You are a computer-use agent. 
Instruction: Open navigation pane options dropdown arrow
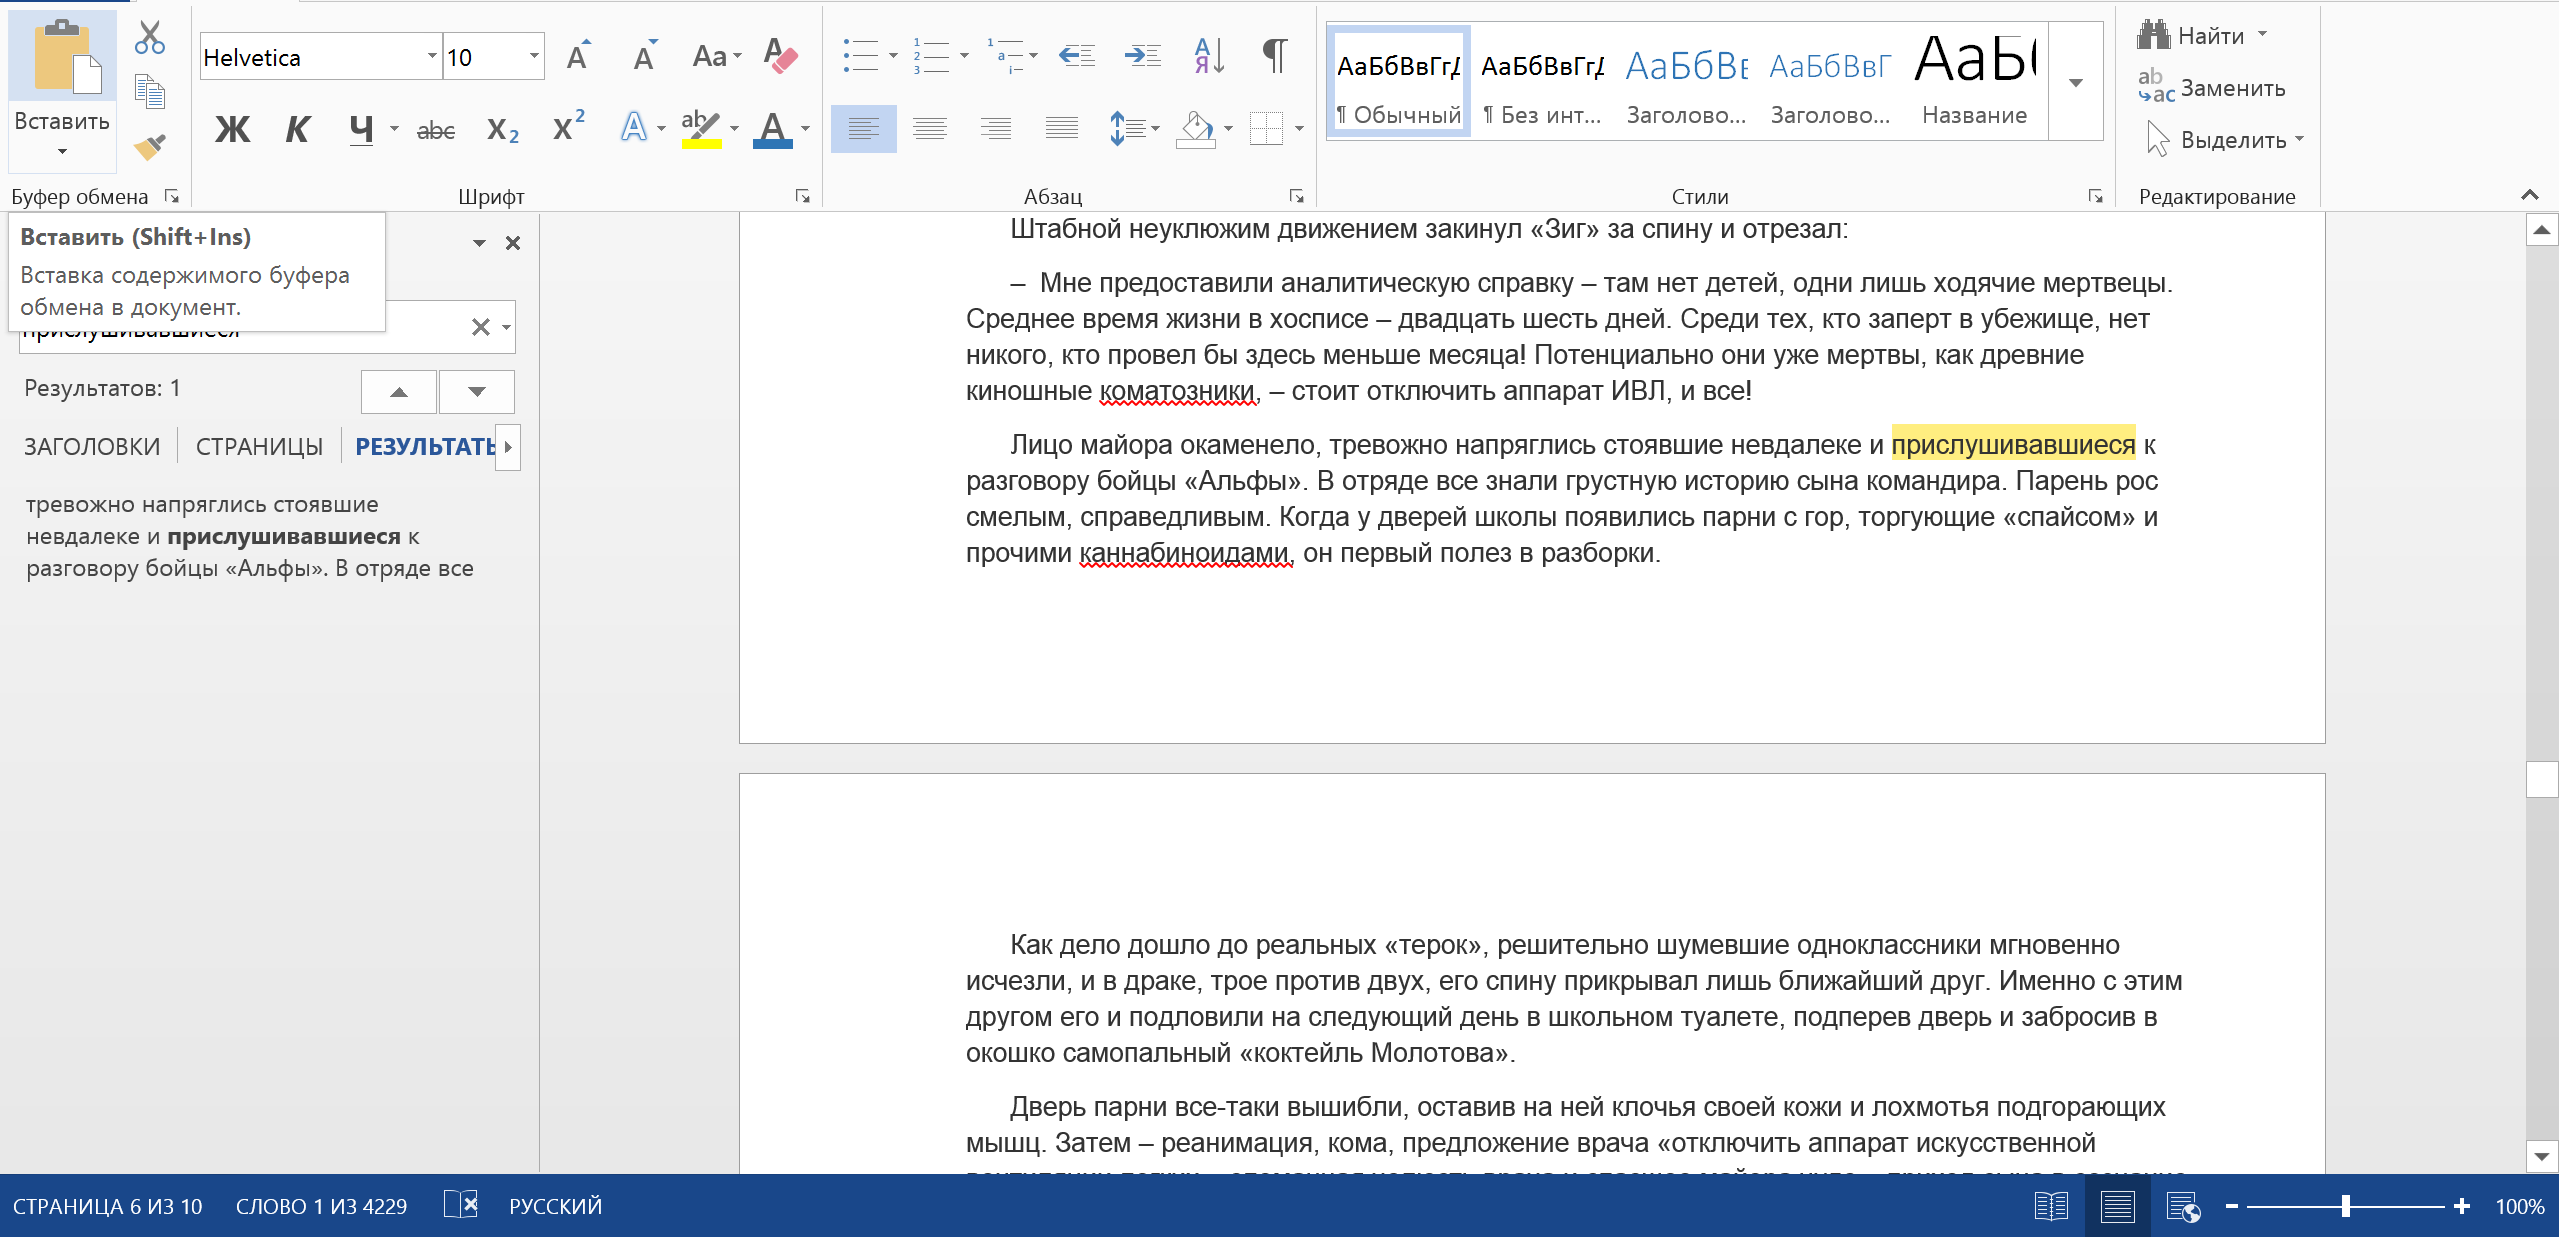(479, 243)
